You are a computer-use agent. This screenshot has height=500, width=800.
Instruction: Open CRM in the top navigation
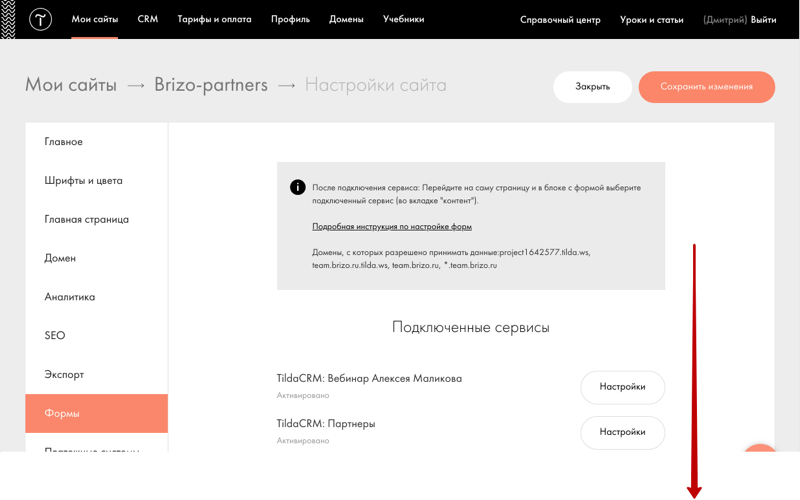[147, 19]
